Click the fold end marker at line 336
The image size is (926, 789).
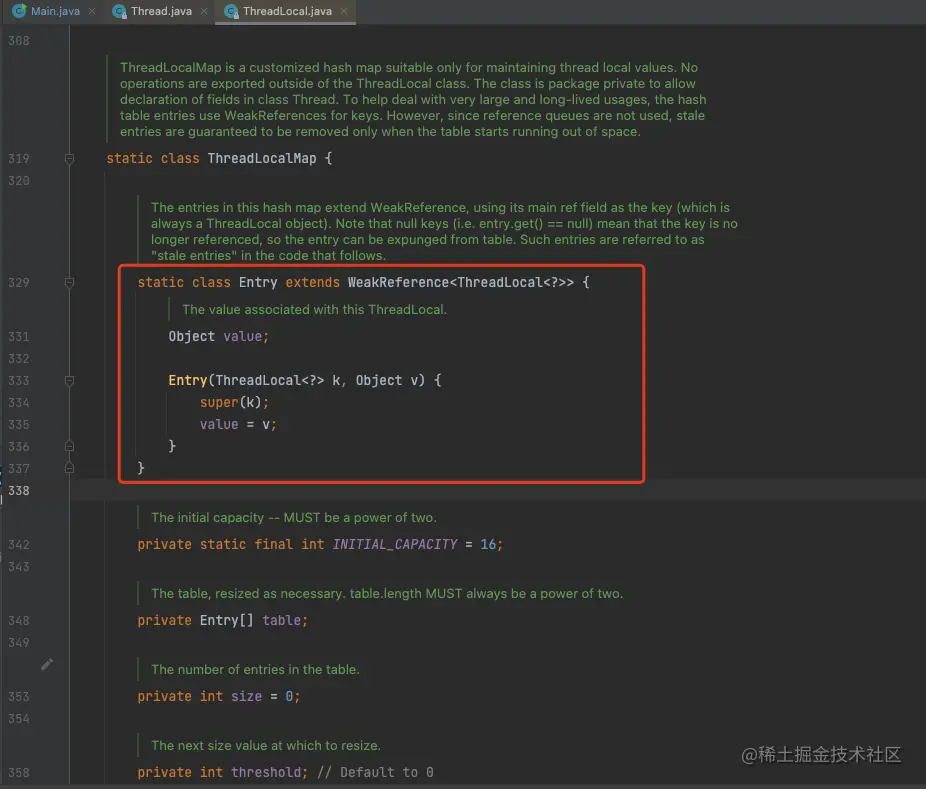click(x=69, y=446)
